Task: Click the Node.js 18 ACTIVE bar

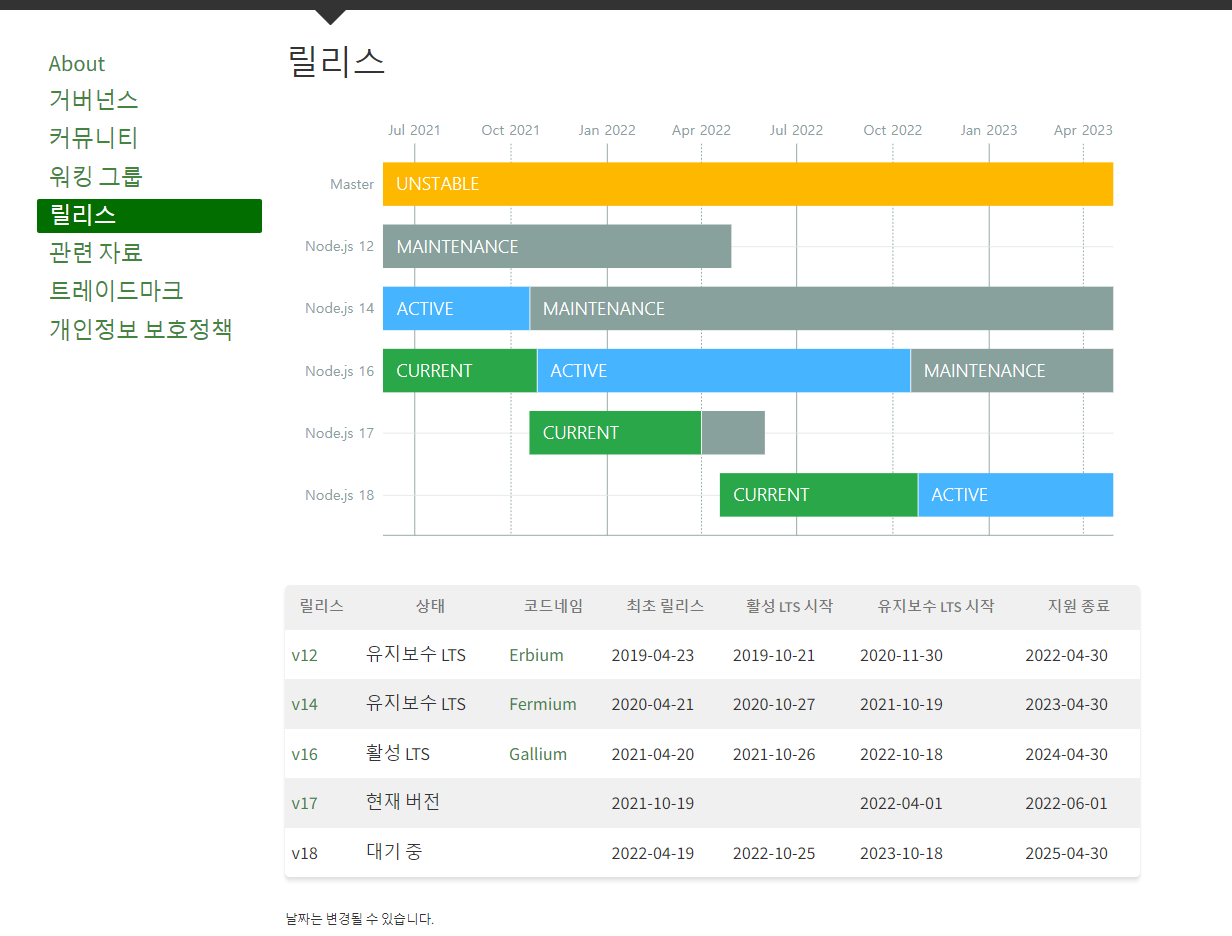Action: (x=1016, y=494)
